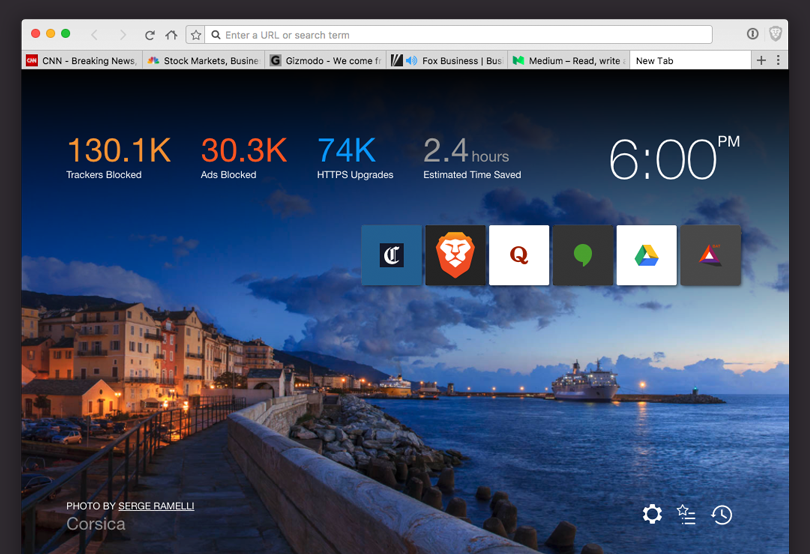The height and width of the screenshot is (554, 810).
Task: Add a new tab with plus button
Action: pos(761,61)
